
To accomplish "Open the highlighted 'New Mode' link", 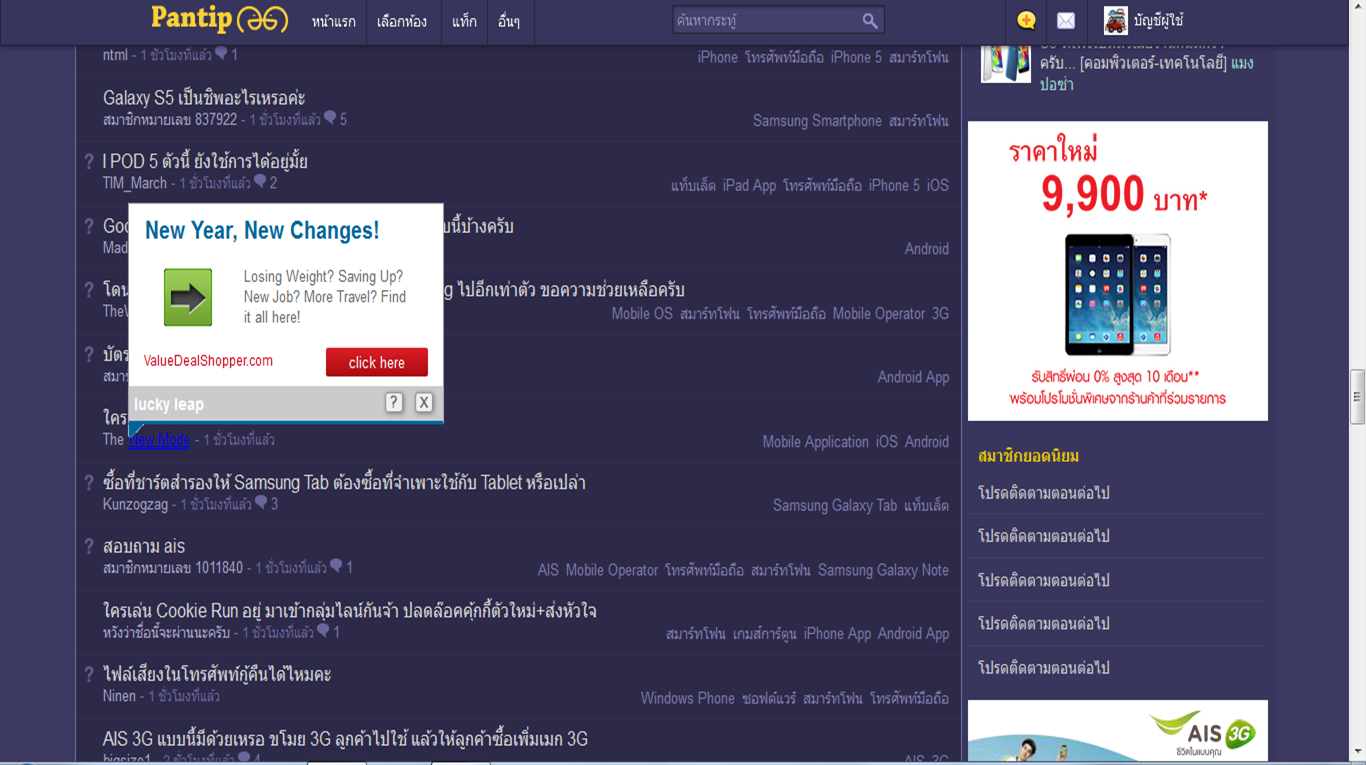I will click(x=159, y=440).
